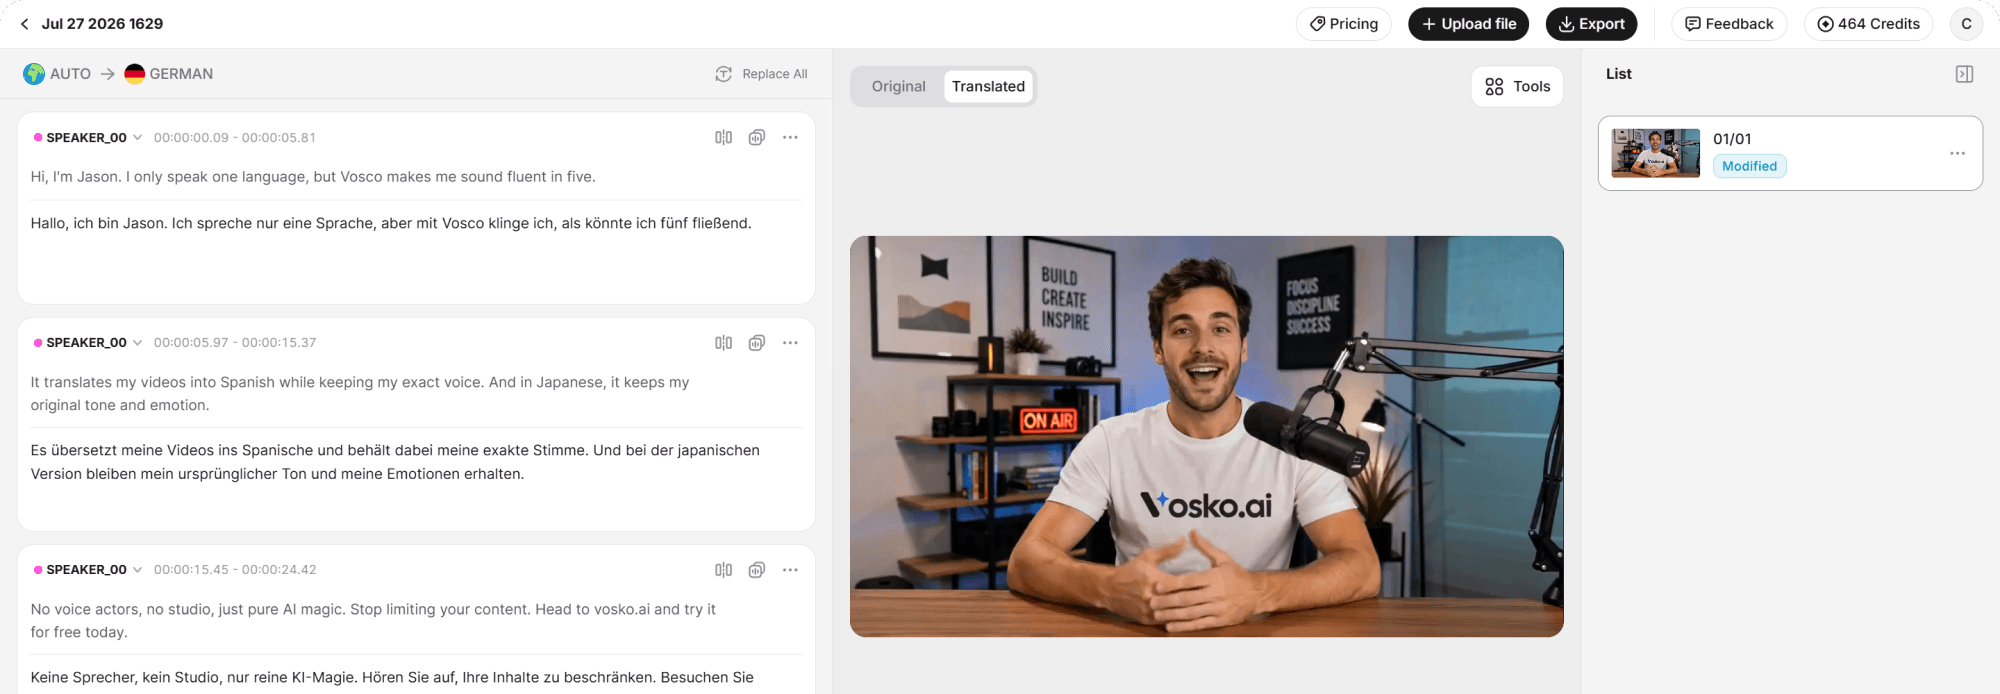Collapse the List panel

[1964, 74]
